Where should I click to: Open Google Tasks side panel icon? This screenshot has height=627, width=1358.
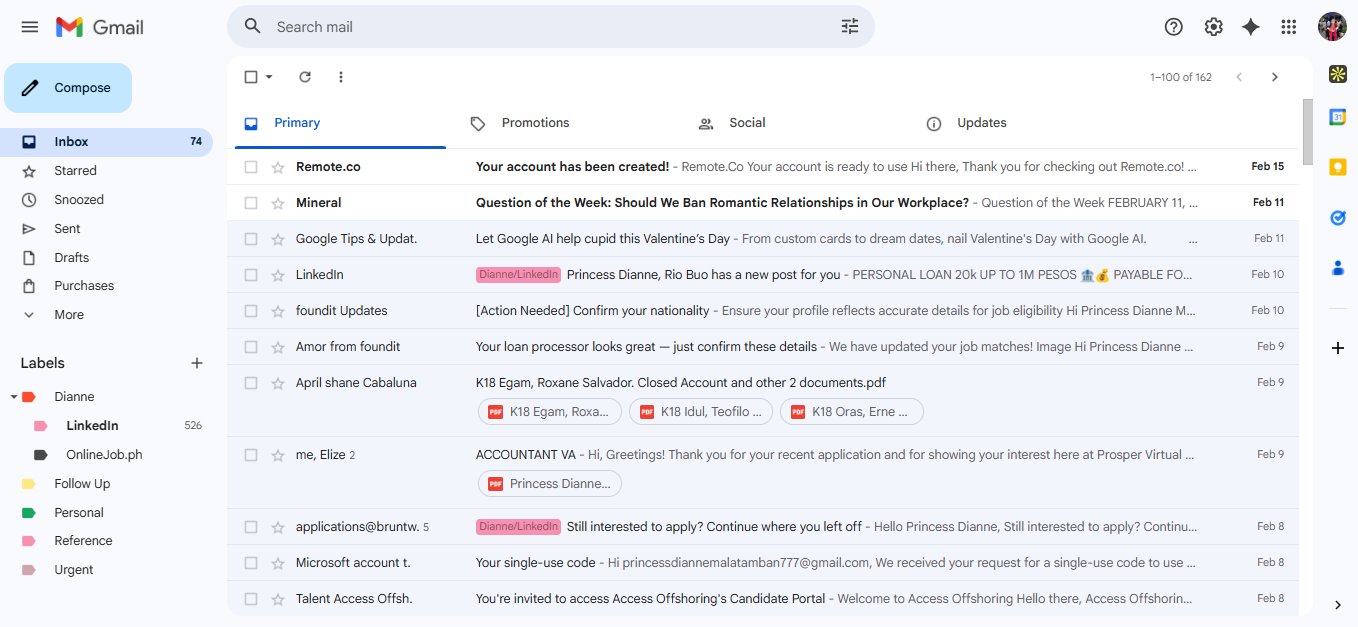tap(1338, 217)
